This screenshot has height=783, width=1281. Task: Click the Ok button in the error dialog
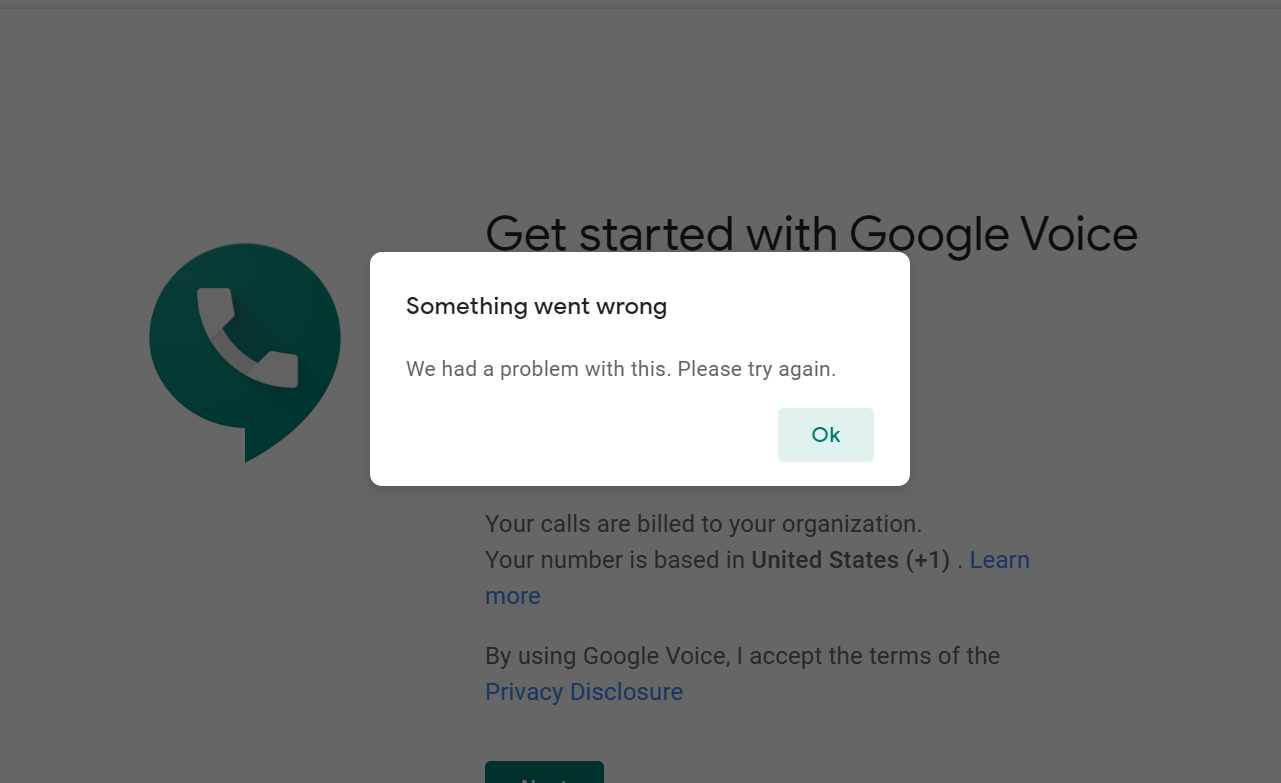[x=825, y=435]
